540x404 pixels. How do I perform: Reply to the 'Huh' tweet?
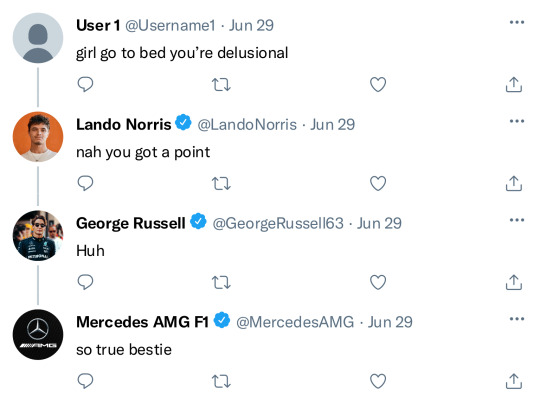(x=85, y=282)
